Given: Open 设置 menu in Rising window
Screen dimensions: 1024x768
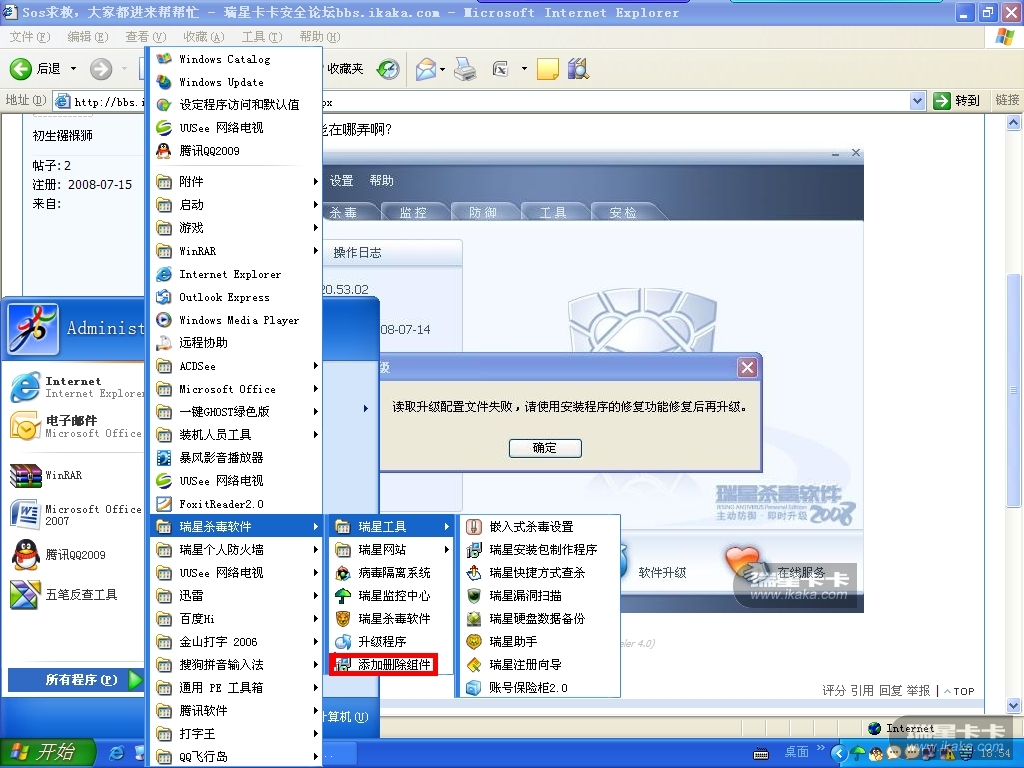Looking at the screenshot, I should tap(342, 181).
